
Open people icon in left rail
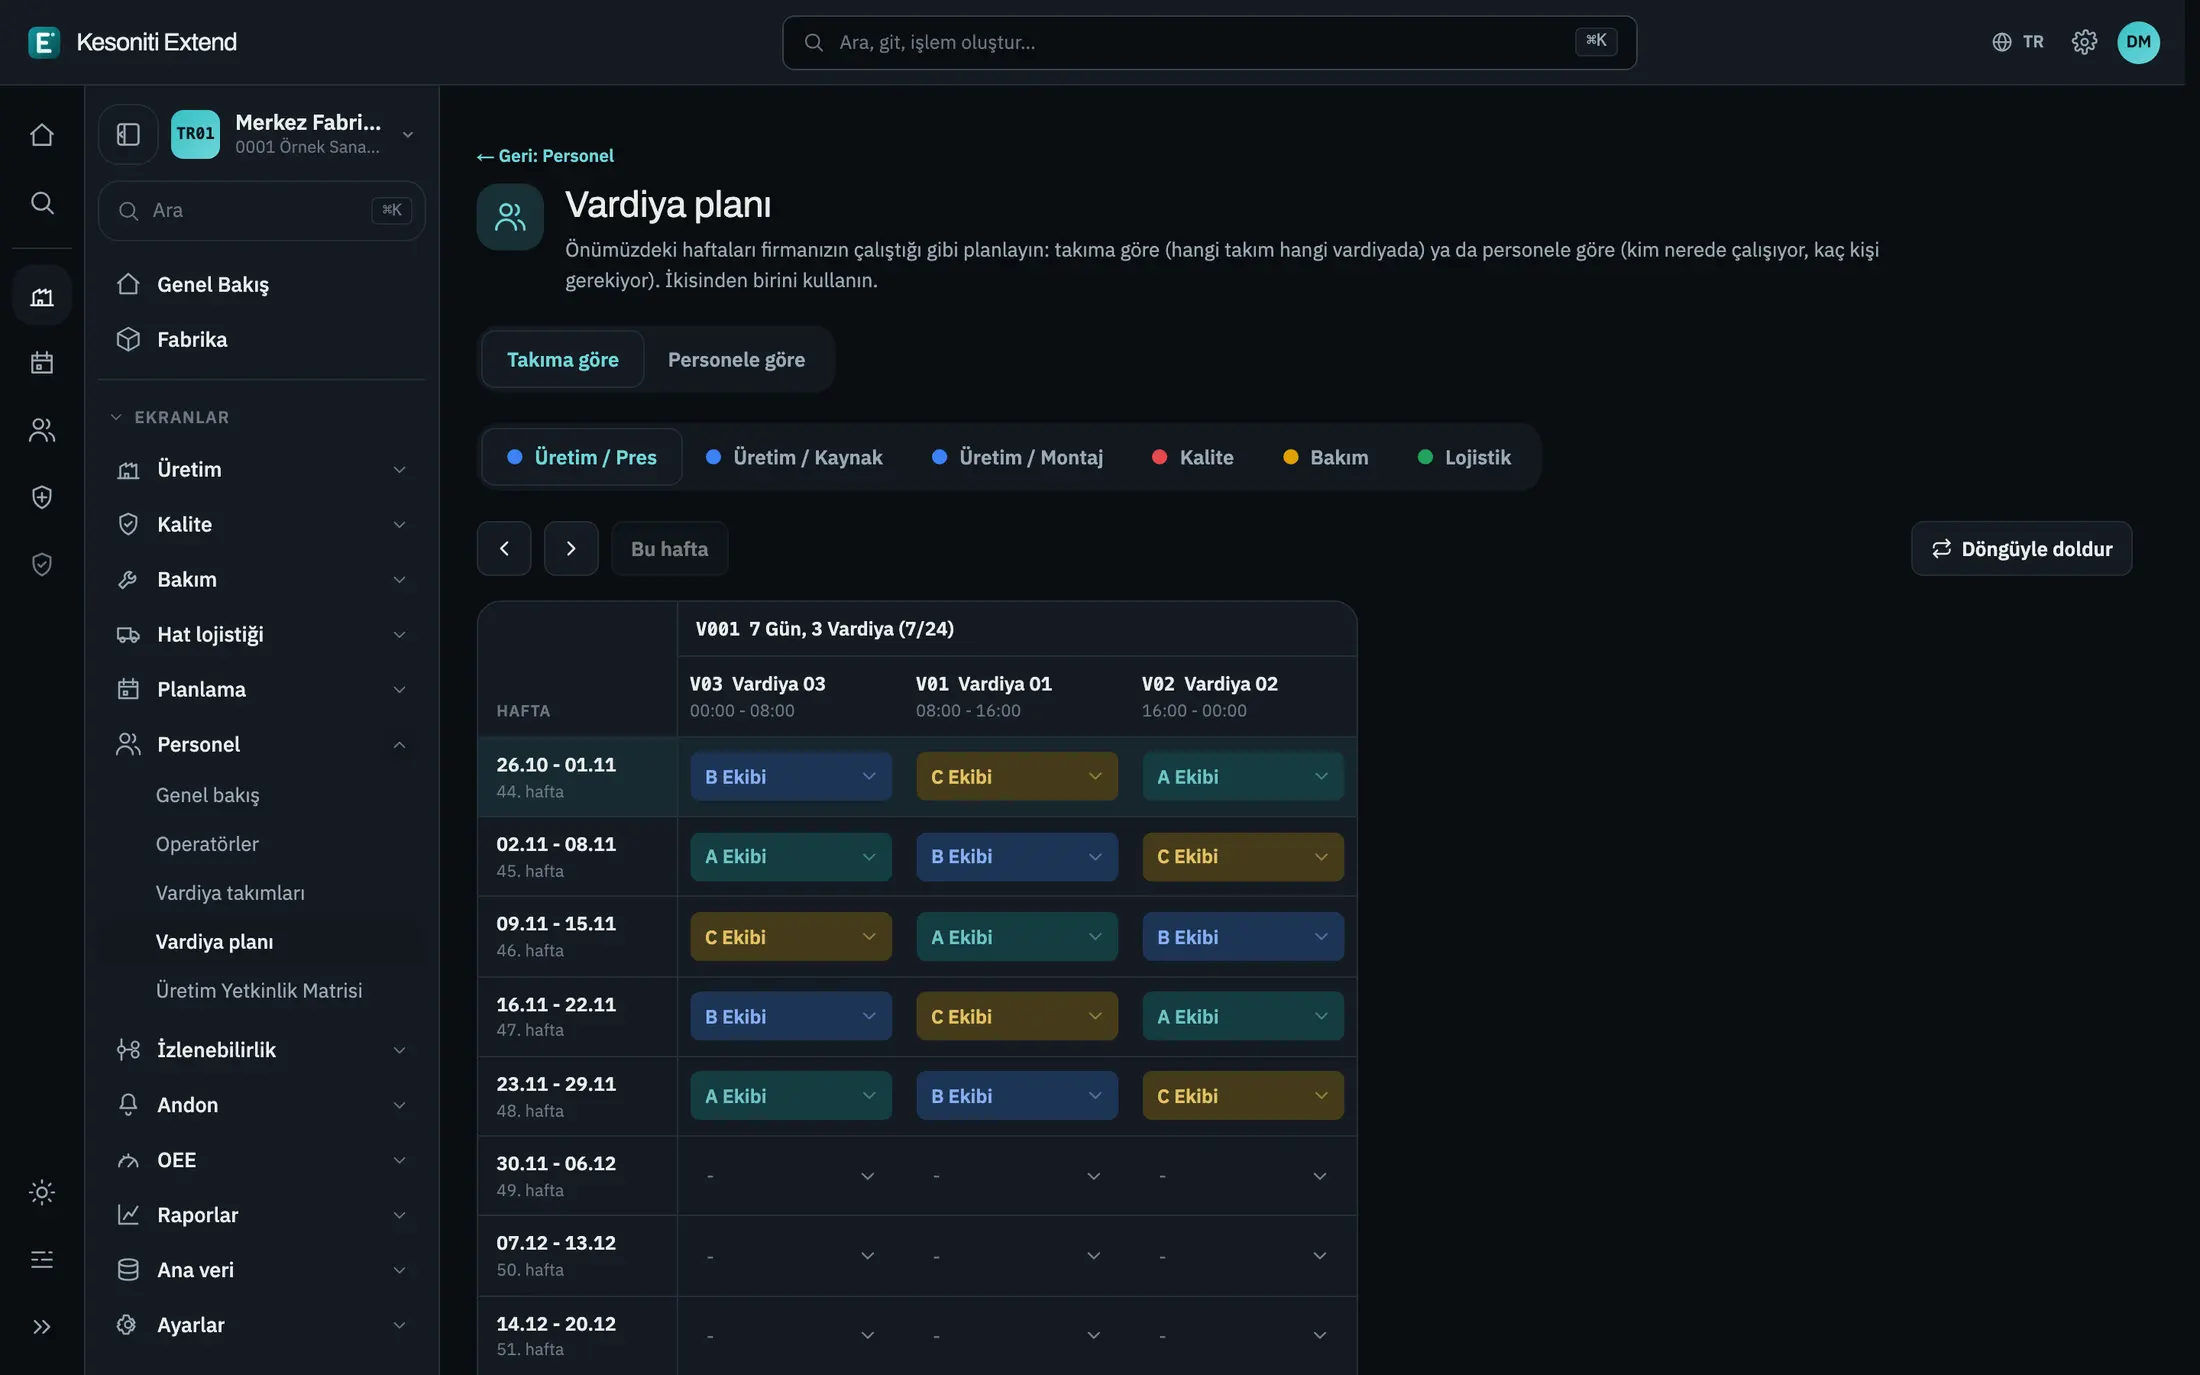point(42,430)
